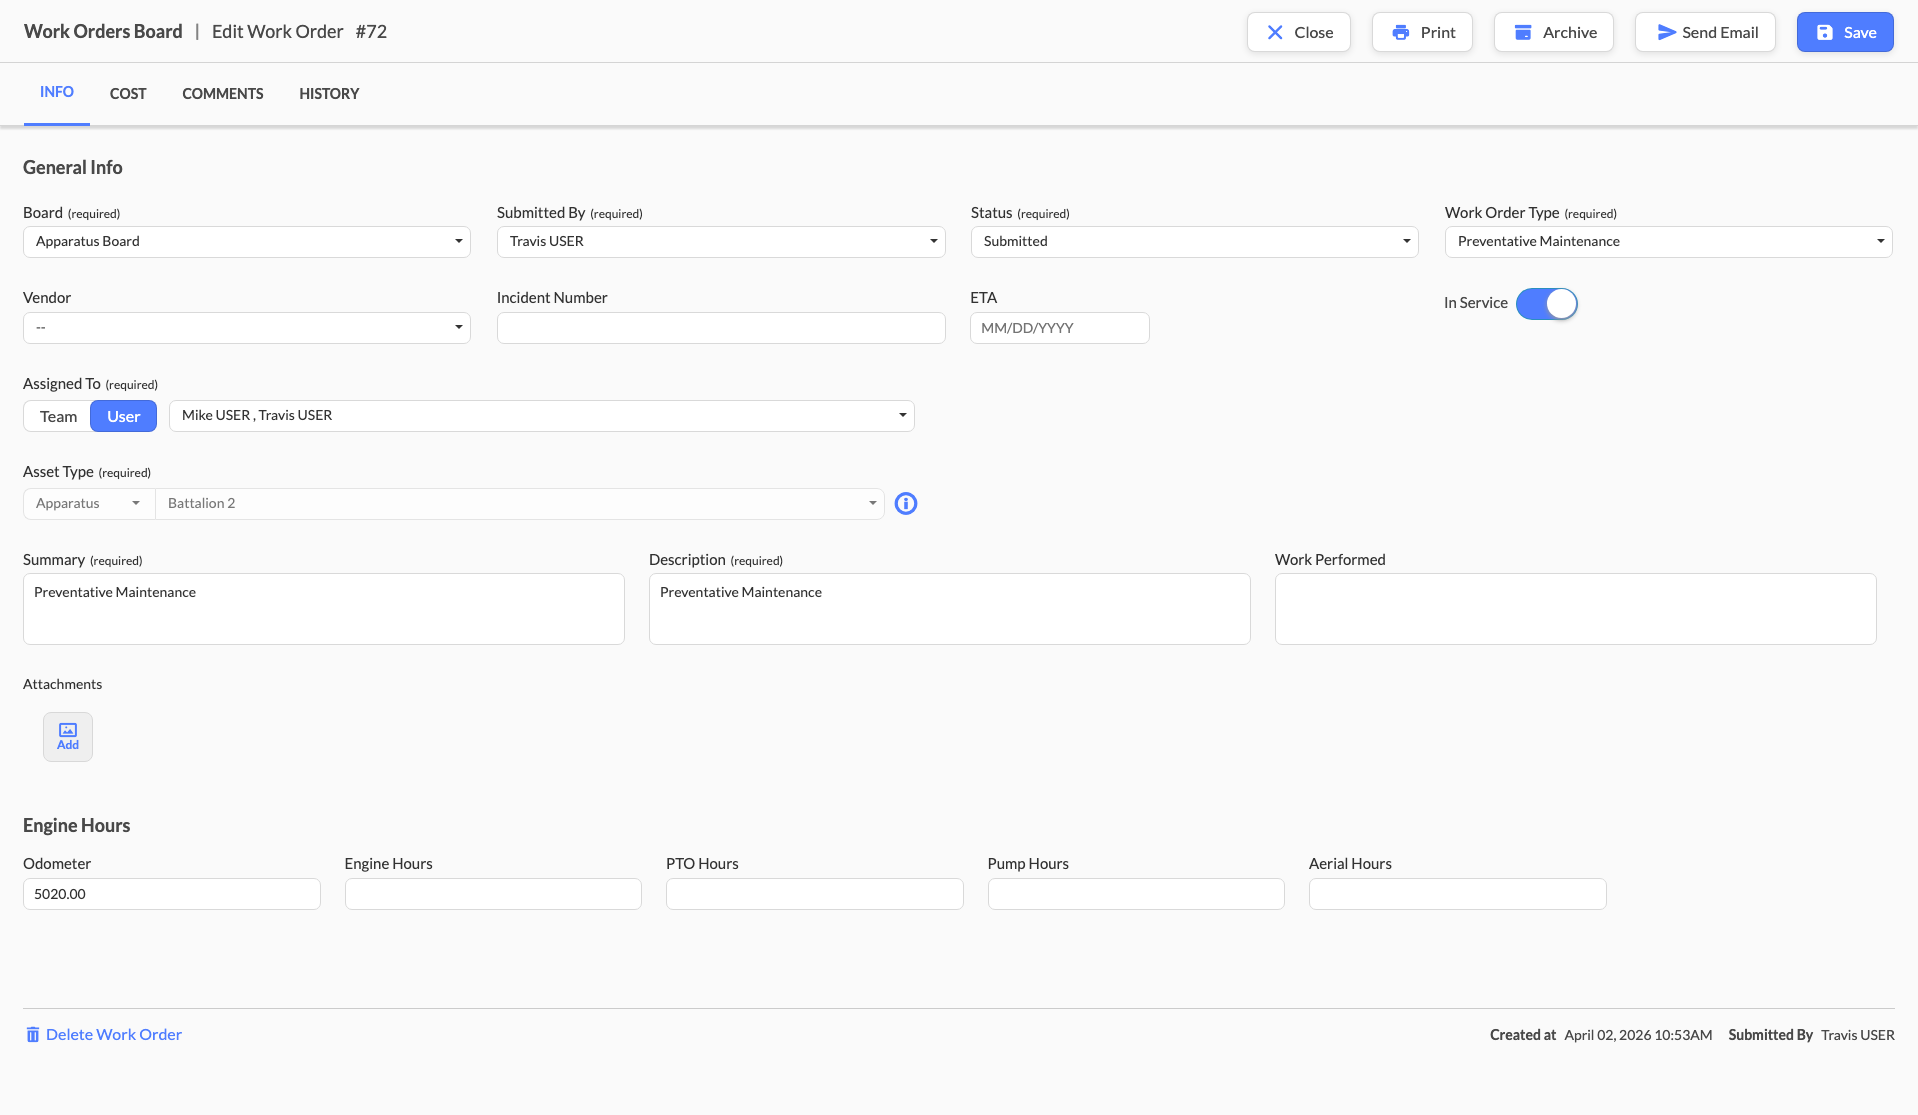Open the Board dropdown
Image resolution: width=1918 pixels, height=1115 pixels.
click(247, 242)
